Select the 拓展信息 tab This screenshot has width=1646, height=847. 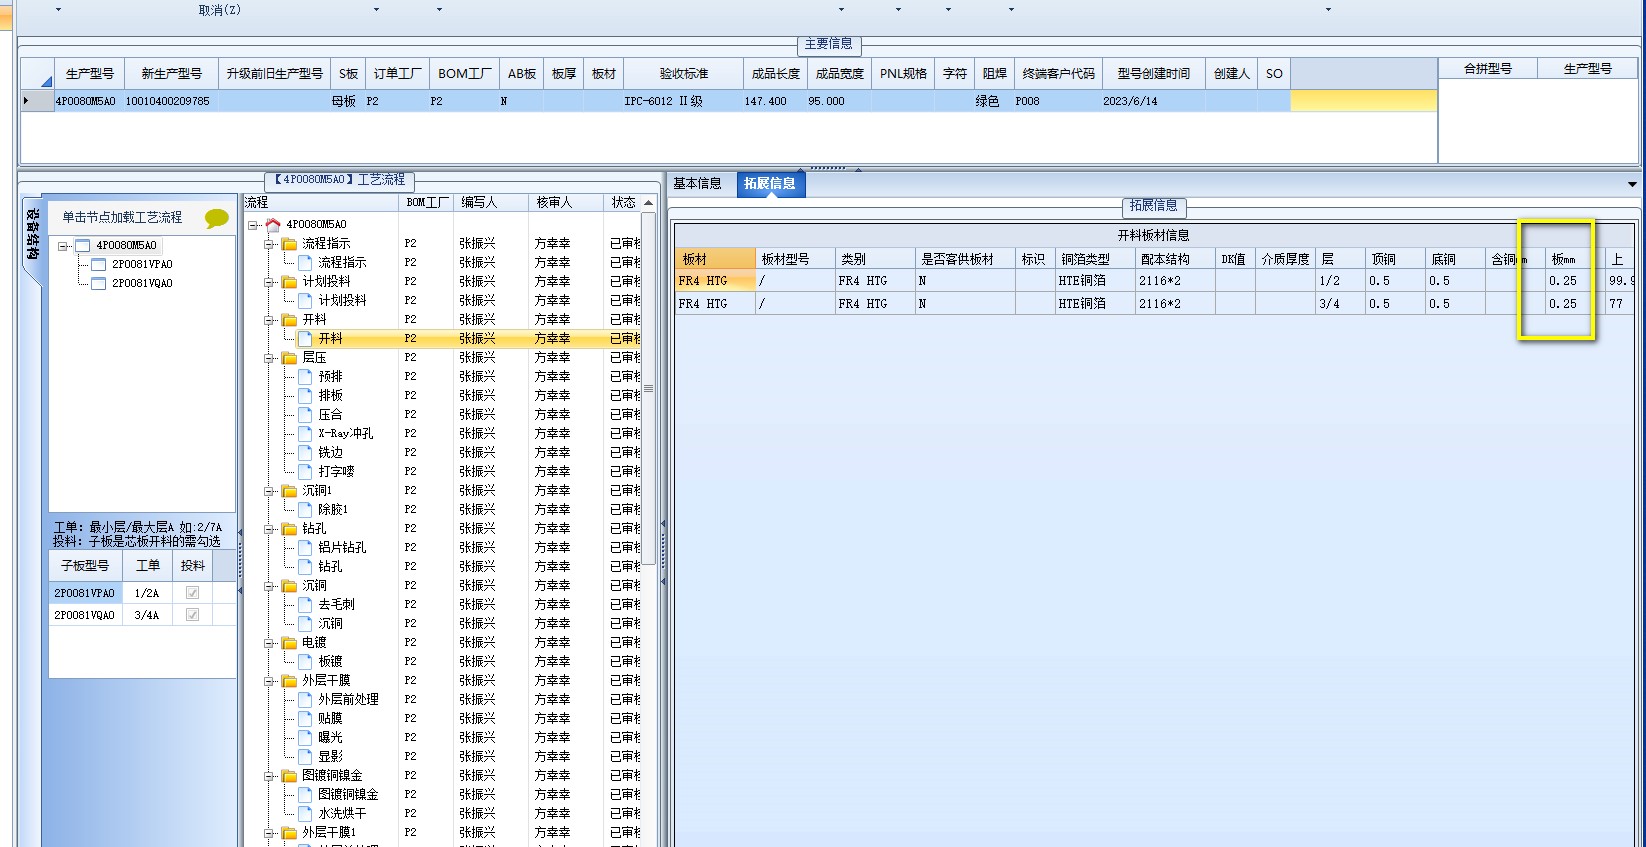pyautogui.click(x=769, y=184)
